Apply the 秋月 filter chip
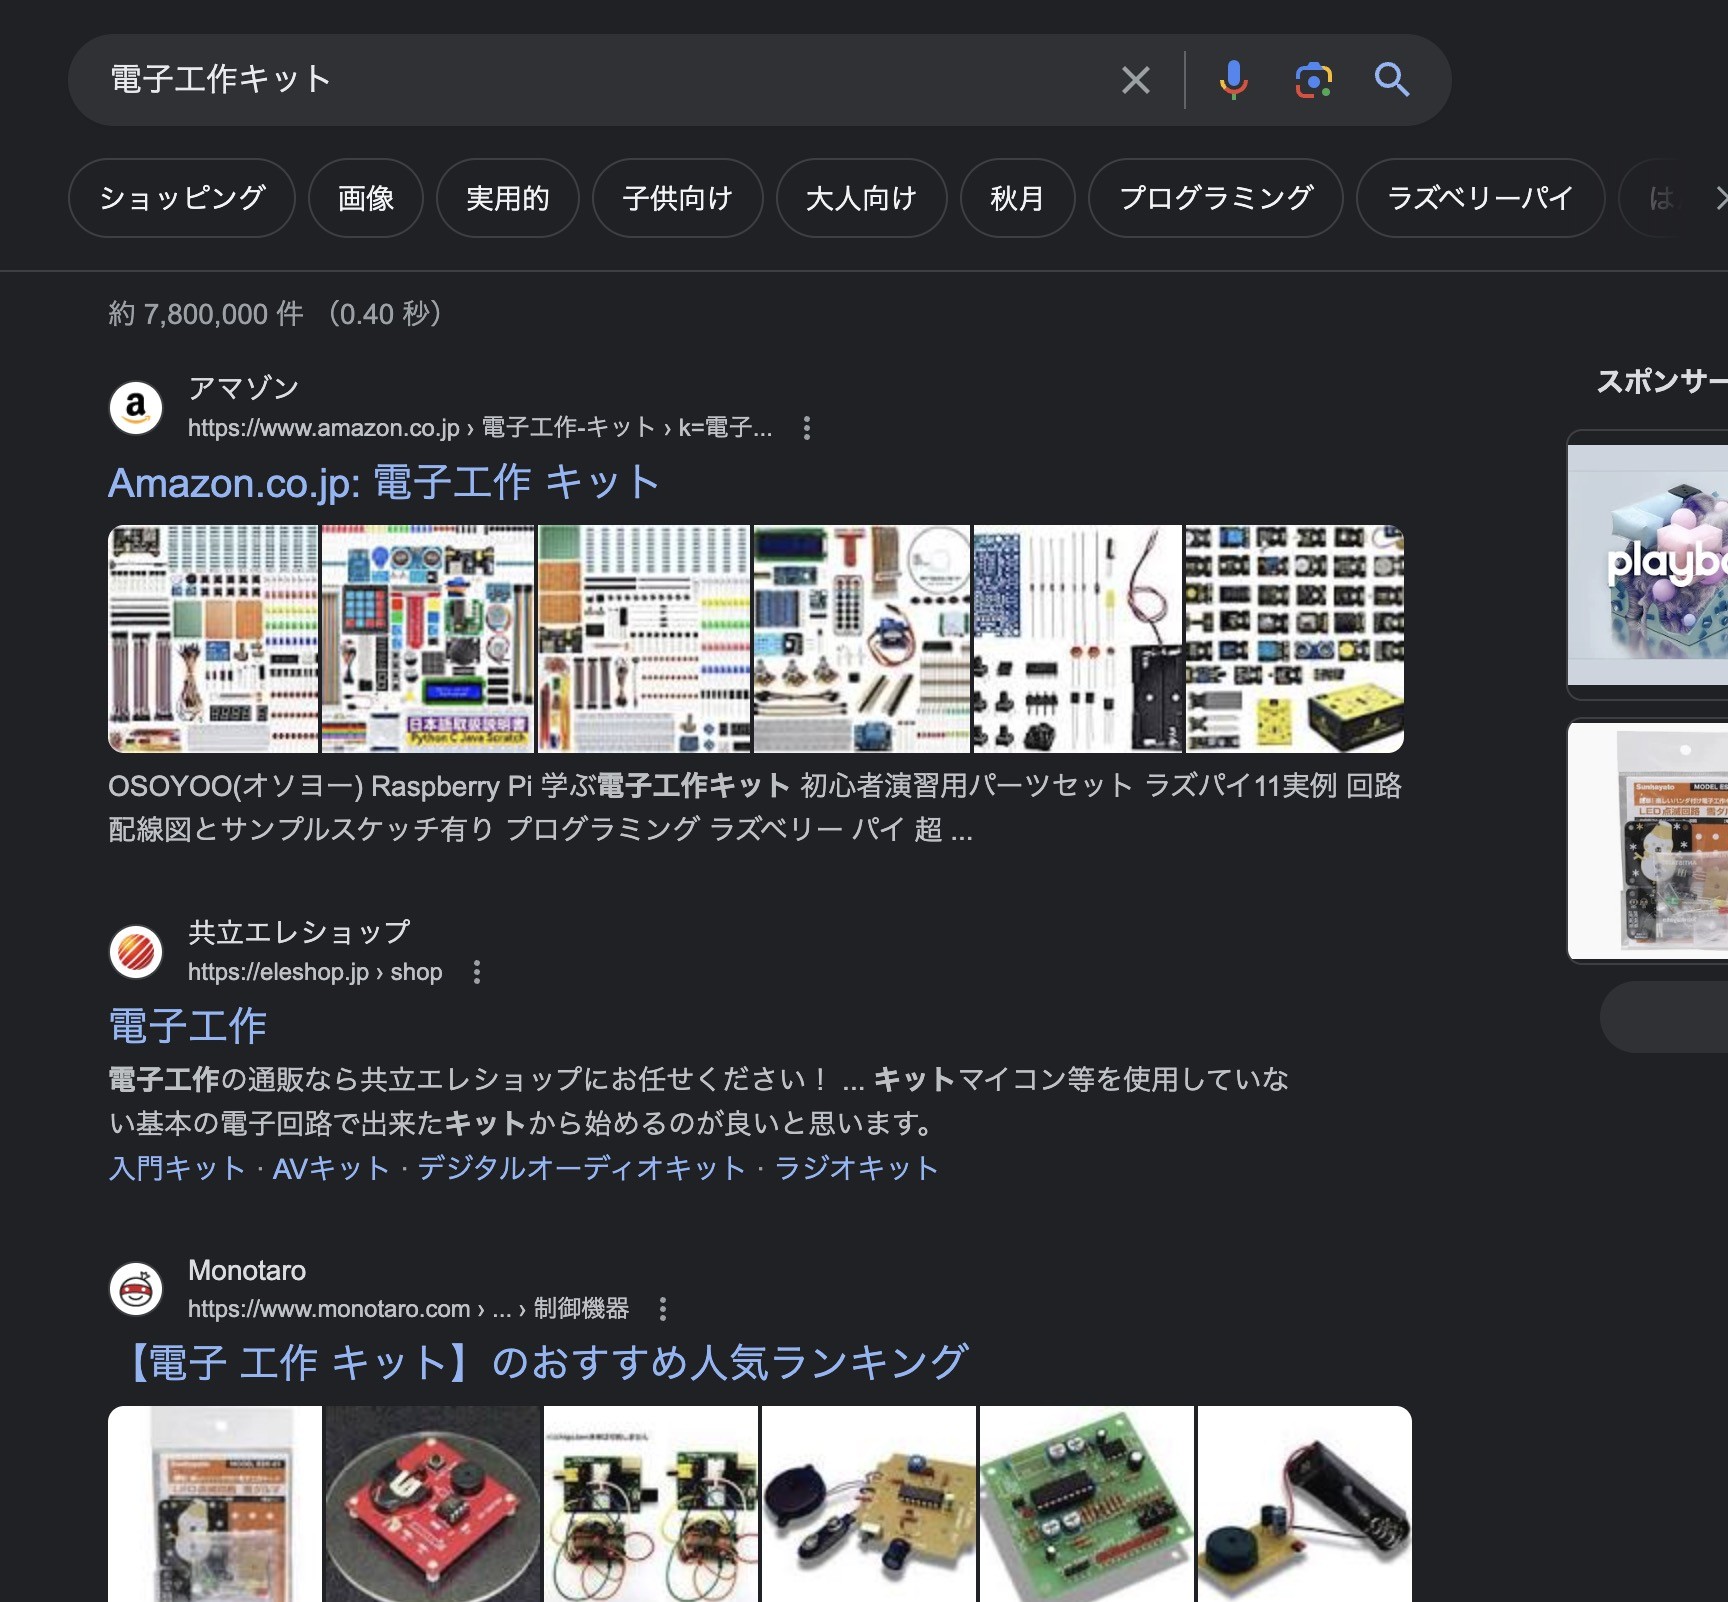 [x=1017, y=198]
